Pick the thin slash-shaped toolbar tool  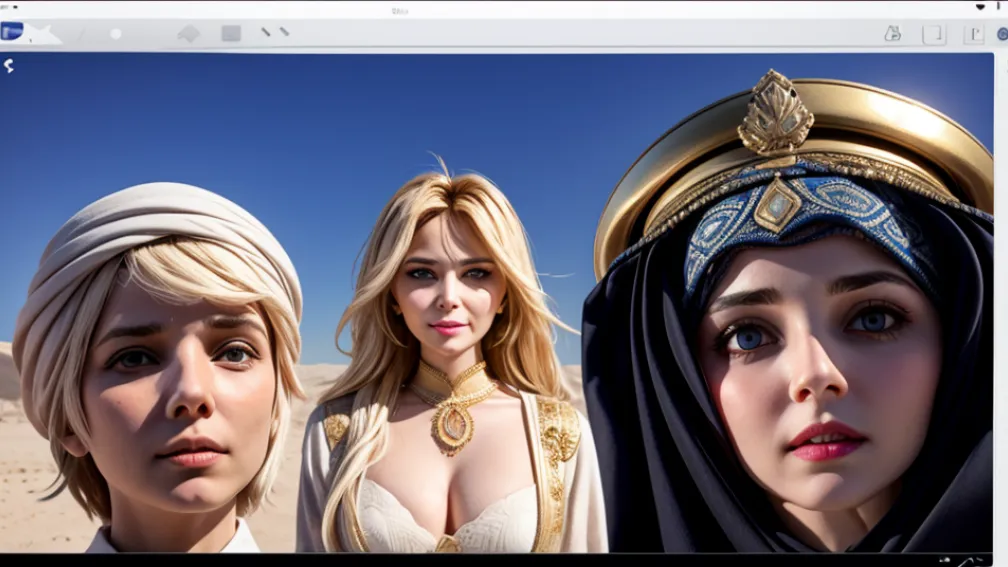pyautogui.click(x=82, y=34)
